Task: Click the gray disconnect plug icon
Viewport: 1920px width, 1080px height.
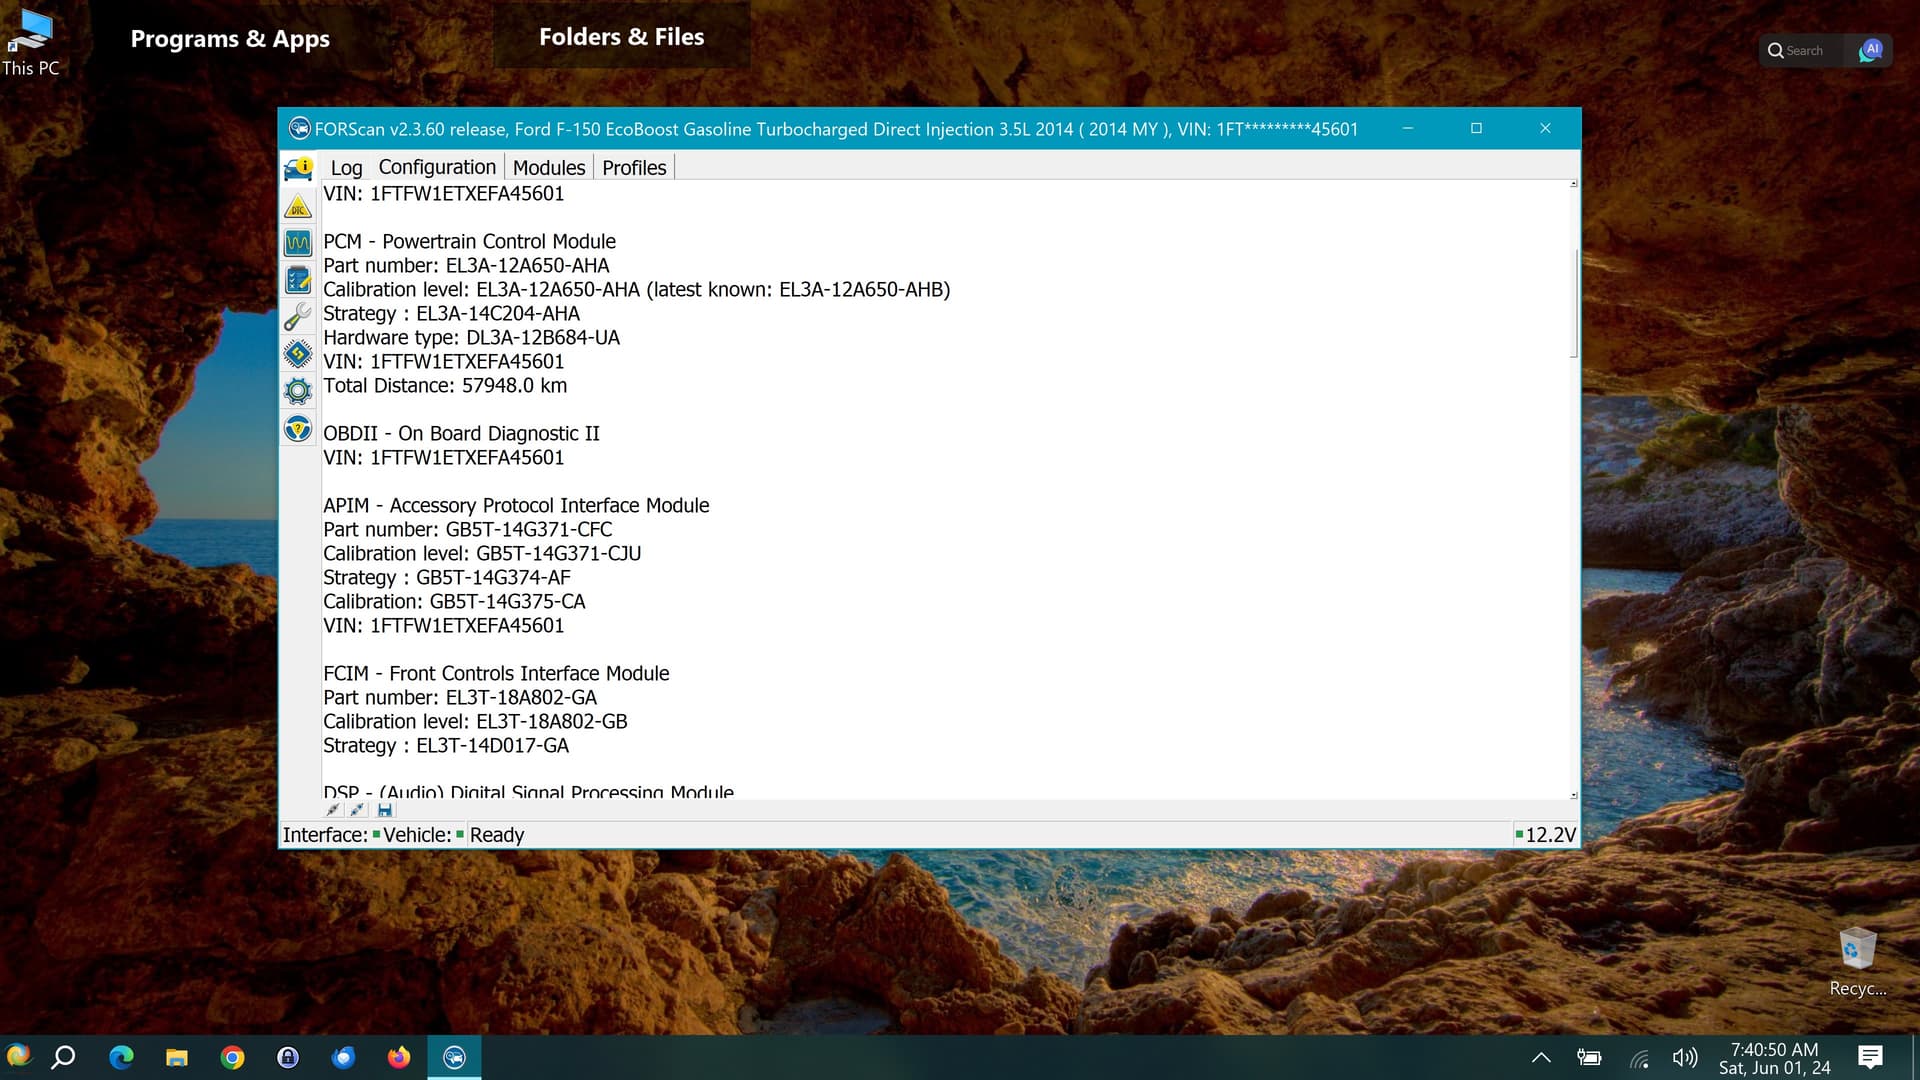Action: 333,810
